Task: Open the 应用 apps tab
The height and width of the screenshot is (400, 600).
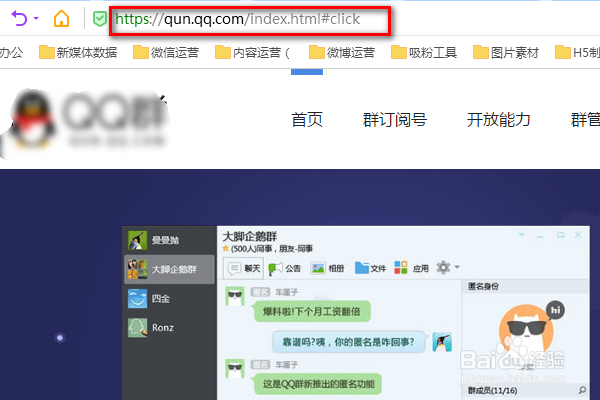Action: [411, 268]
